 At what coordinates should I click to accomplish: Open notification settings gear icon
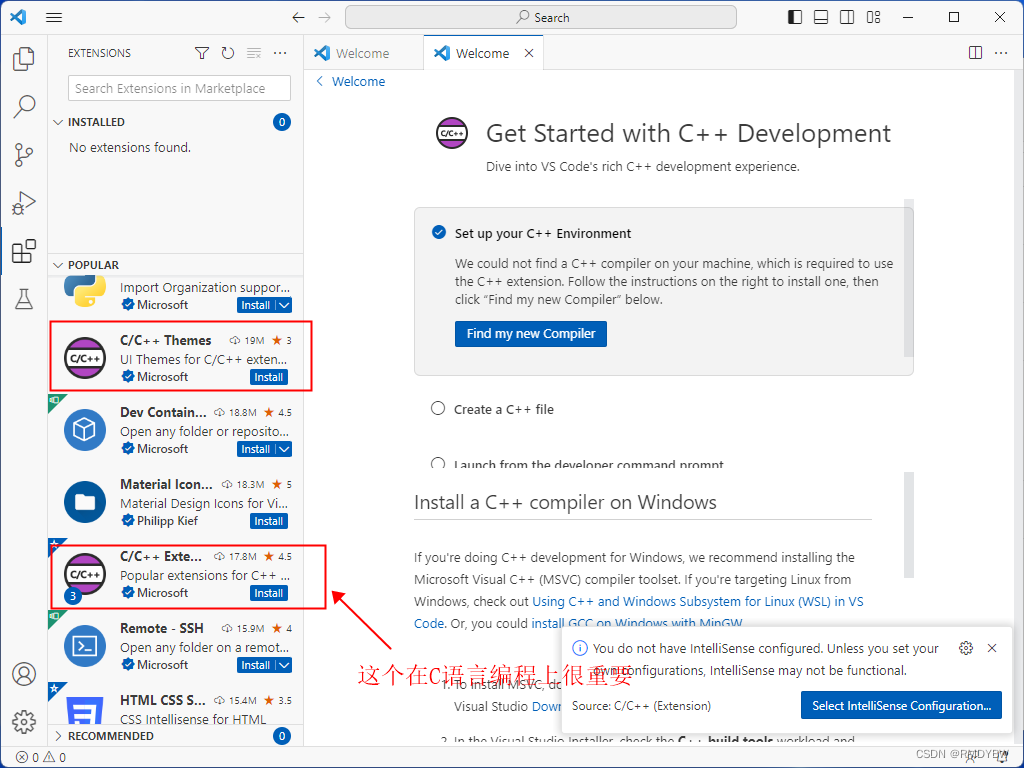pos(966,648)
